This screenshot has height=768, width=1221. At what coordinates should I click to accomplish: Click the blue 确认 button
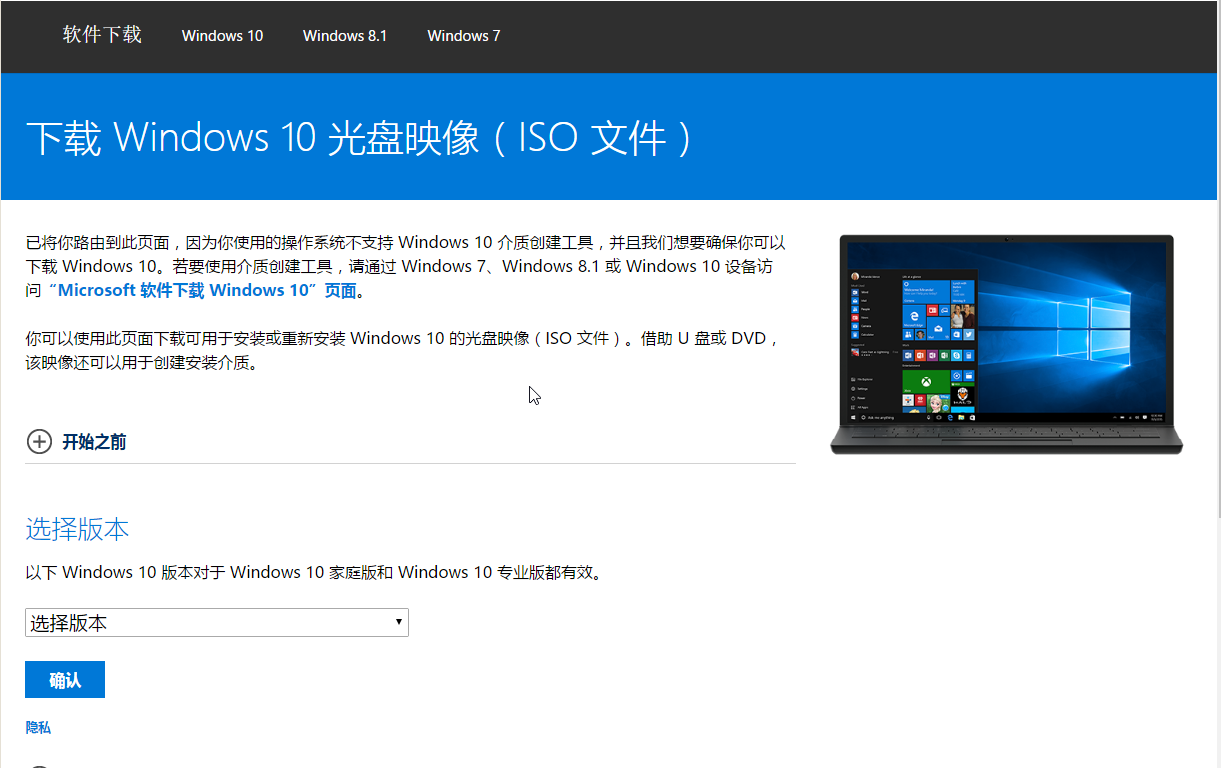pos(65,680)
